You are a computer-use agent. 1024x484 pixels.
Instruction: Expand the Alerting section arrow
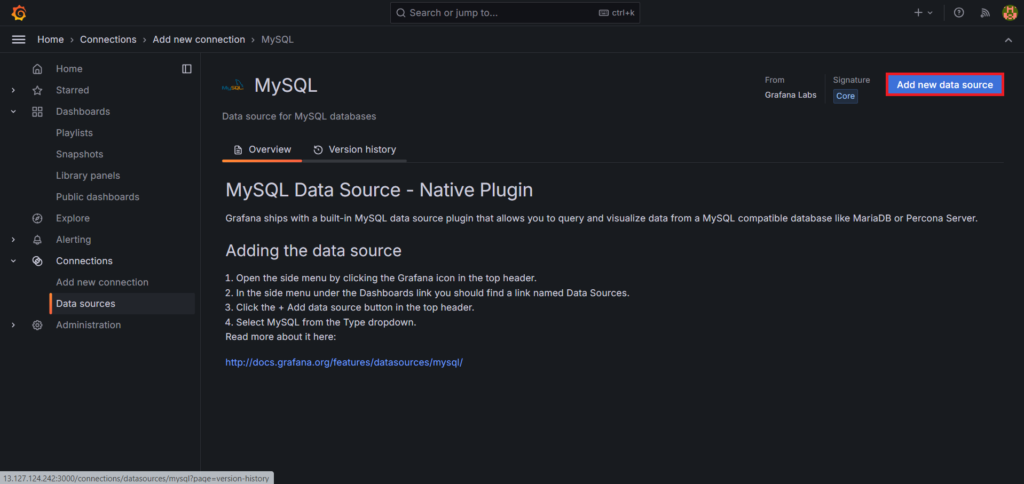(13, 240)
